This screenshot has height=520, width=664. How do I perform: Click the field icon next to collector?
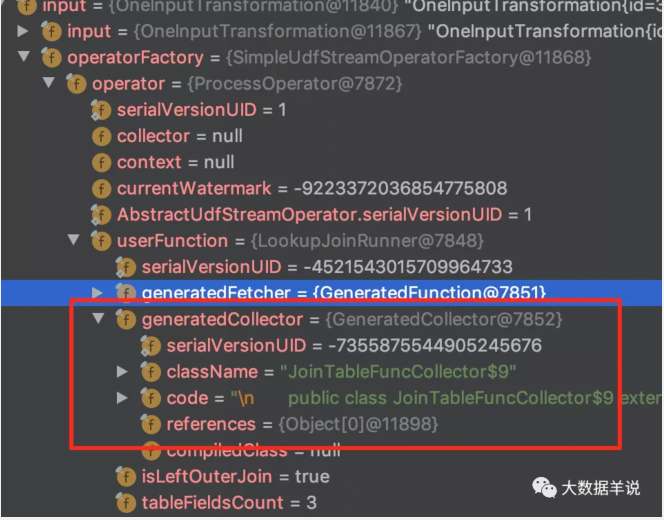pyautogui.click(x=101, y=136)
